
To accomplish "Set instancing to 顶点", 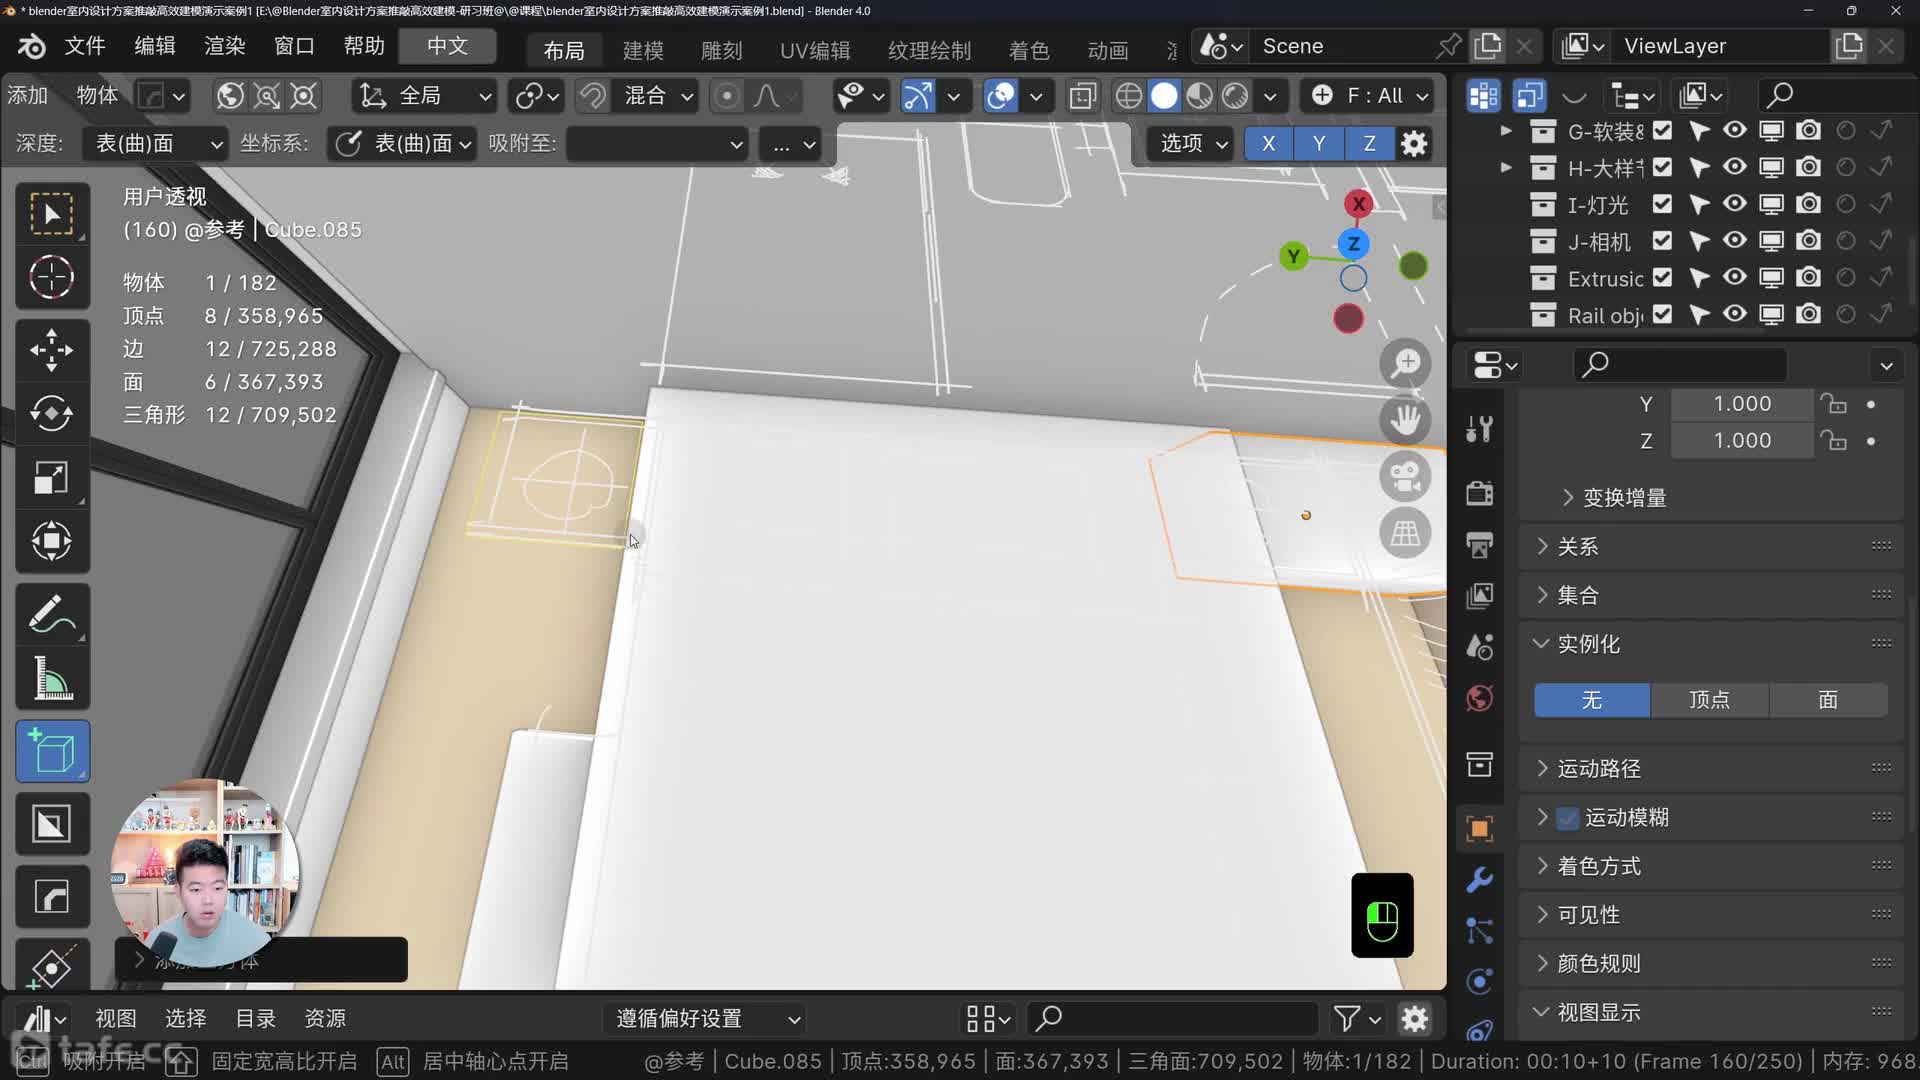I will [x=1709, y=700].
